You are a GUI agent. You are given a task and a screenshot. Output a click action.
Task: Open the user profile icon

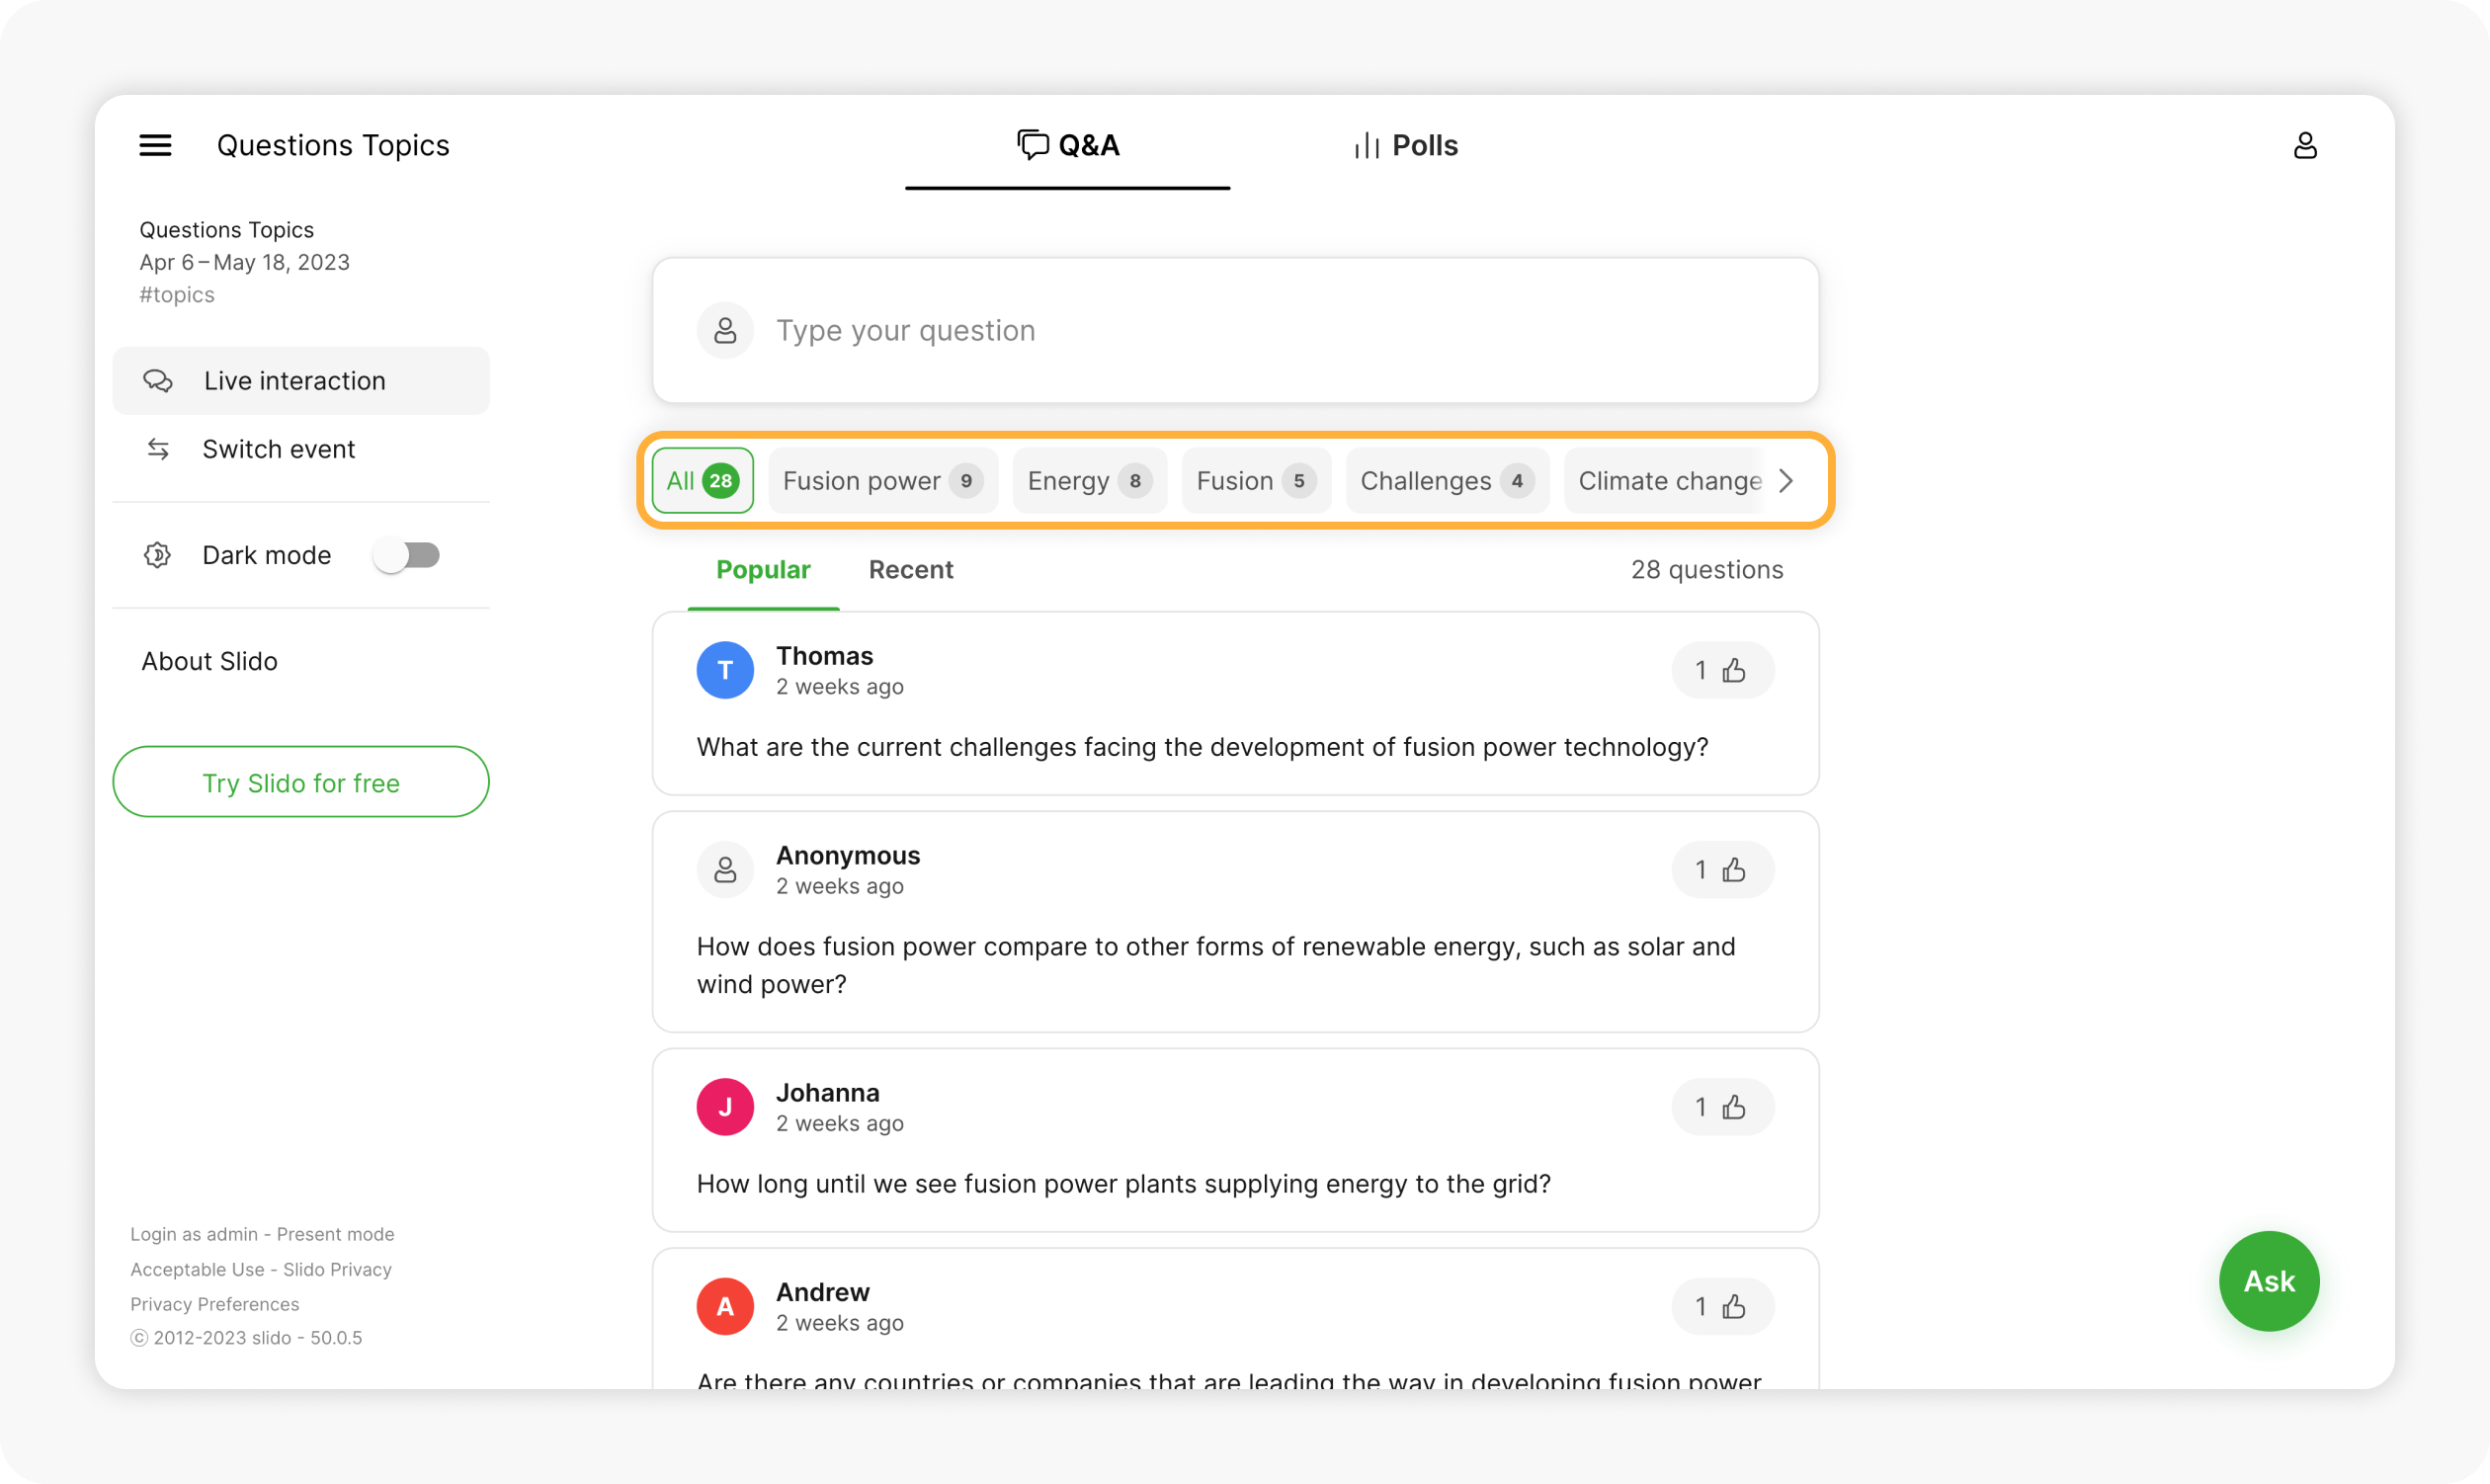click(x=2304, y=146)
